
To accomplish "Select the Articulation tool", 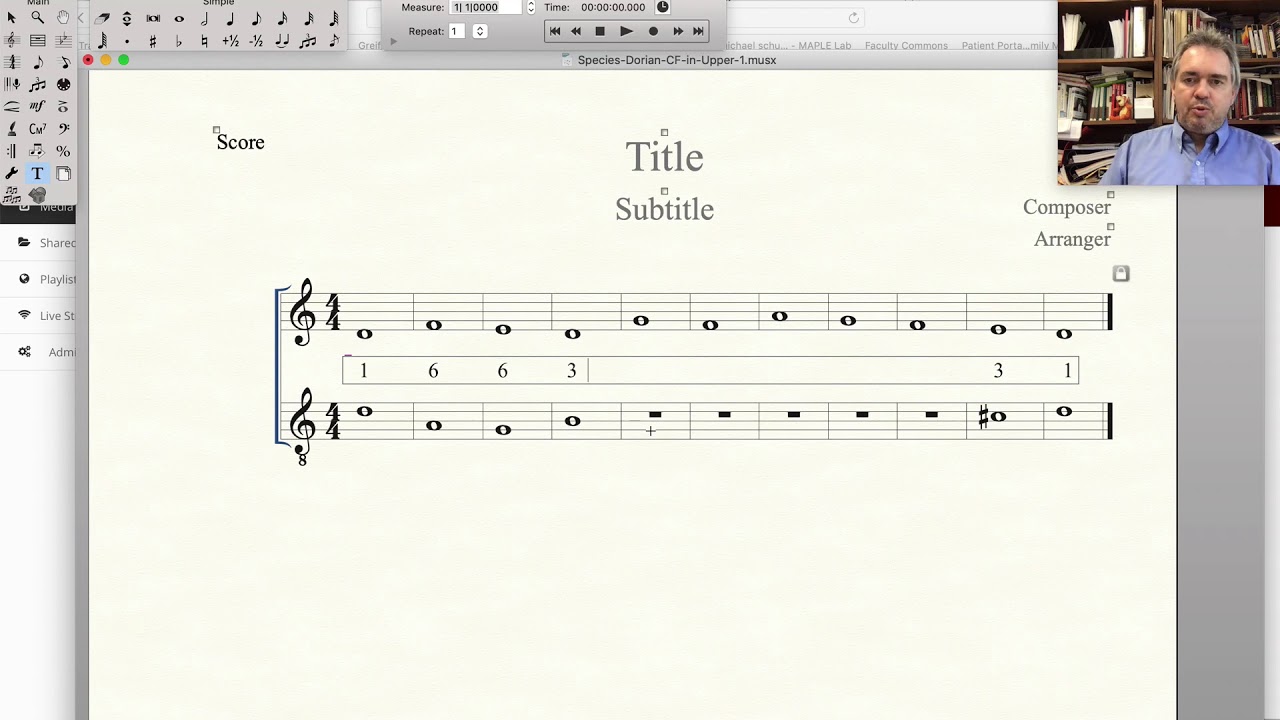I will point(63,106).
